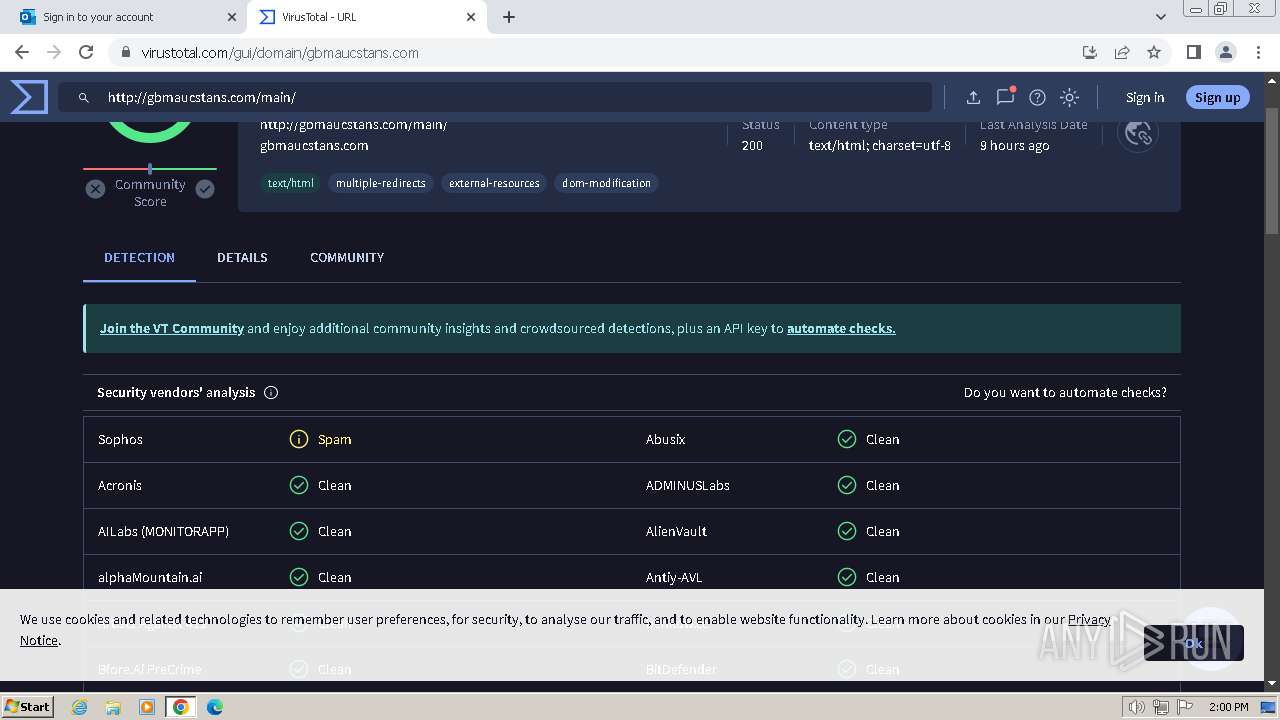Click the Sign up button
The image size is (1280, 720).
click(1217, 97)
